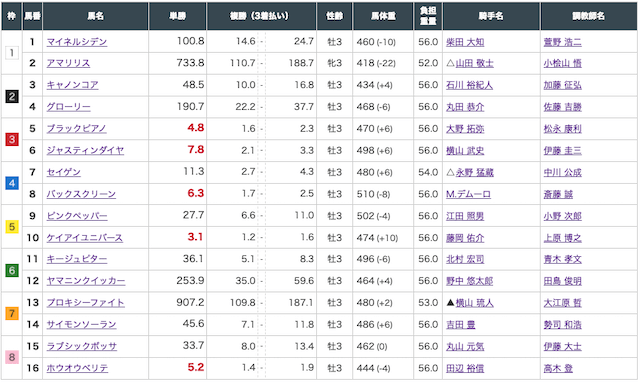Open jockey link 石川 裕紀人
The image size is (640, 382).
click(469, 85)
